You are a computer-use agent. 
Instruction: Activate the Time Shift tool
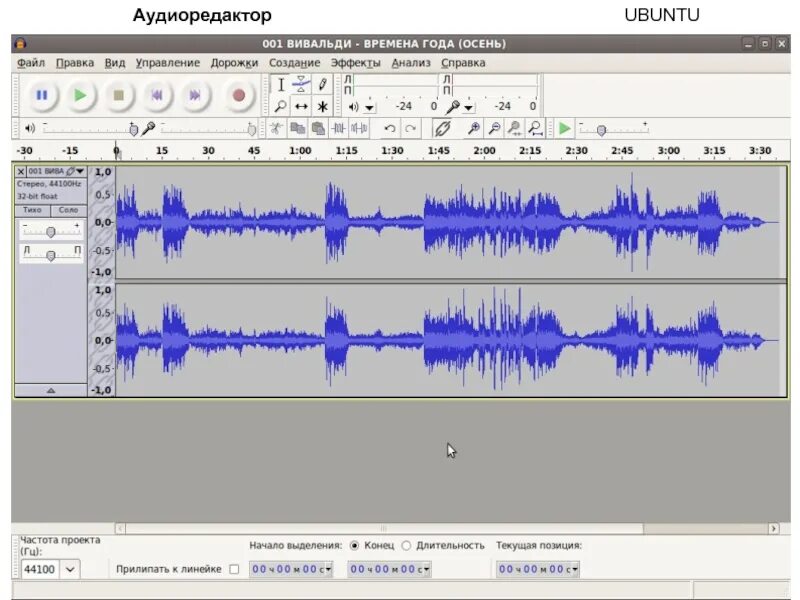click(x=301, y=105)
